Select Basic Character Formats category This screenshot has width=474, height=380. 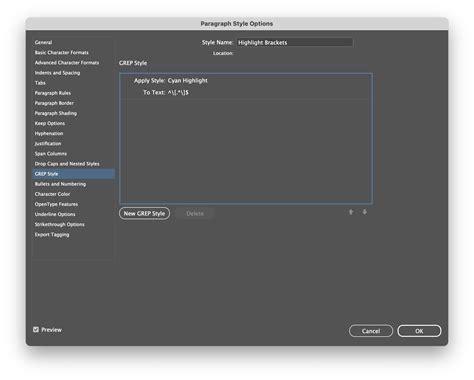coord(62,52)
